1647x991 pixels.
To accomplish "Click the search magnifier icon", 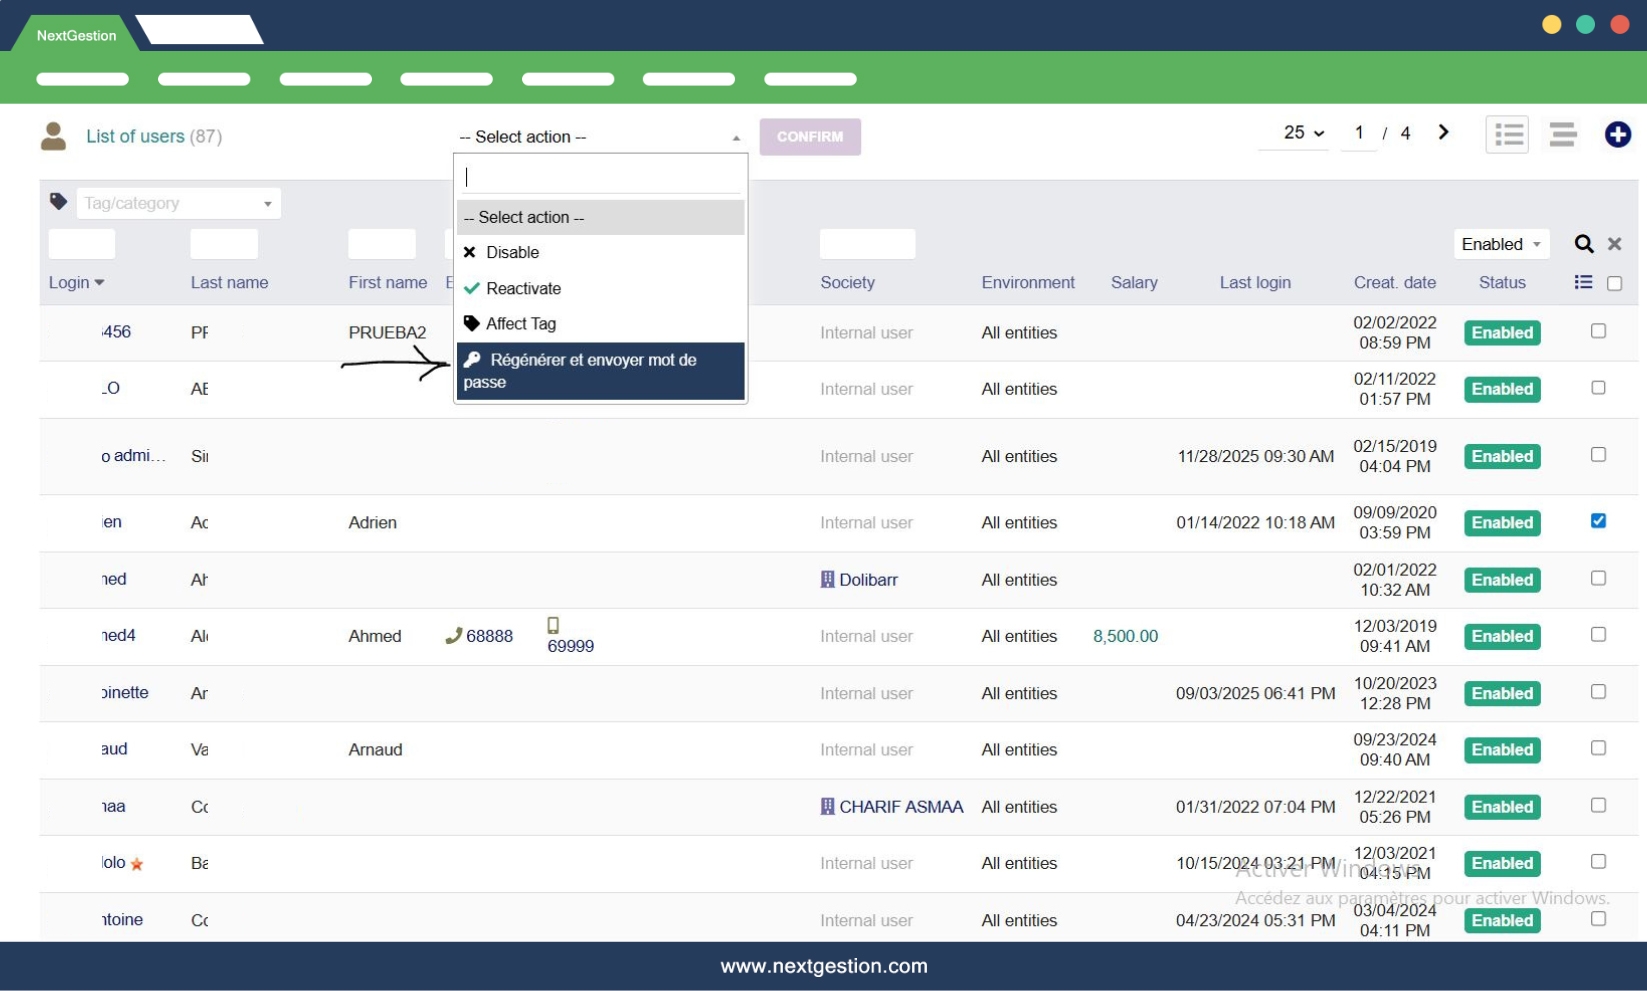I will (1583, 244).
